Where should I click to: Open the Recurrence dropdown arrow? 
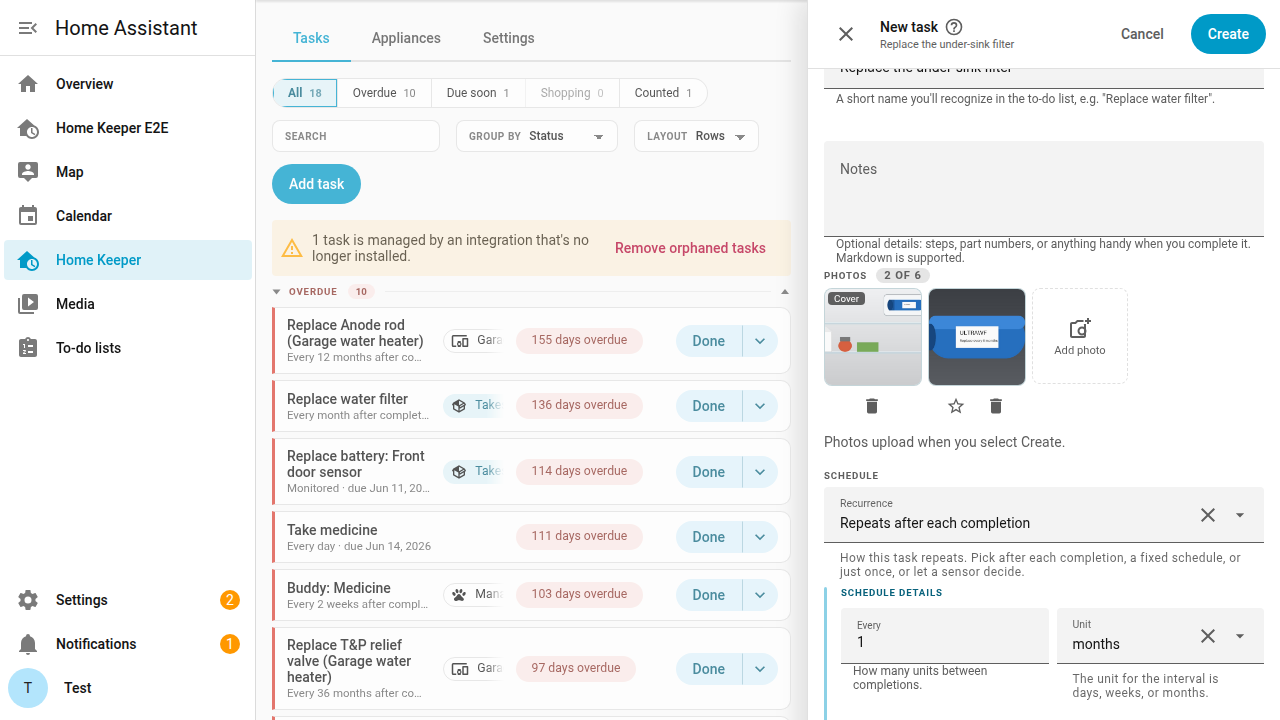[x=1240, y=515]
